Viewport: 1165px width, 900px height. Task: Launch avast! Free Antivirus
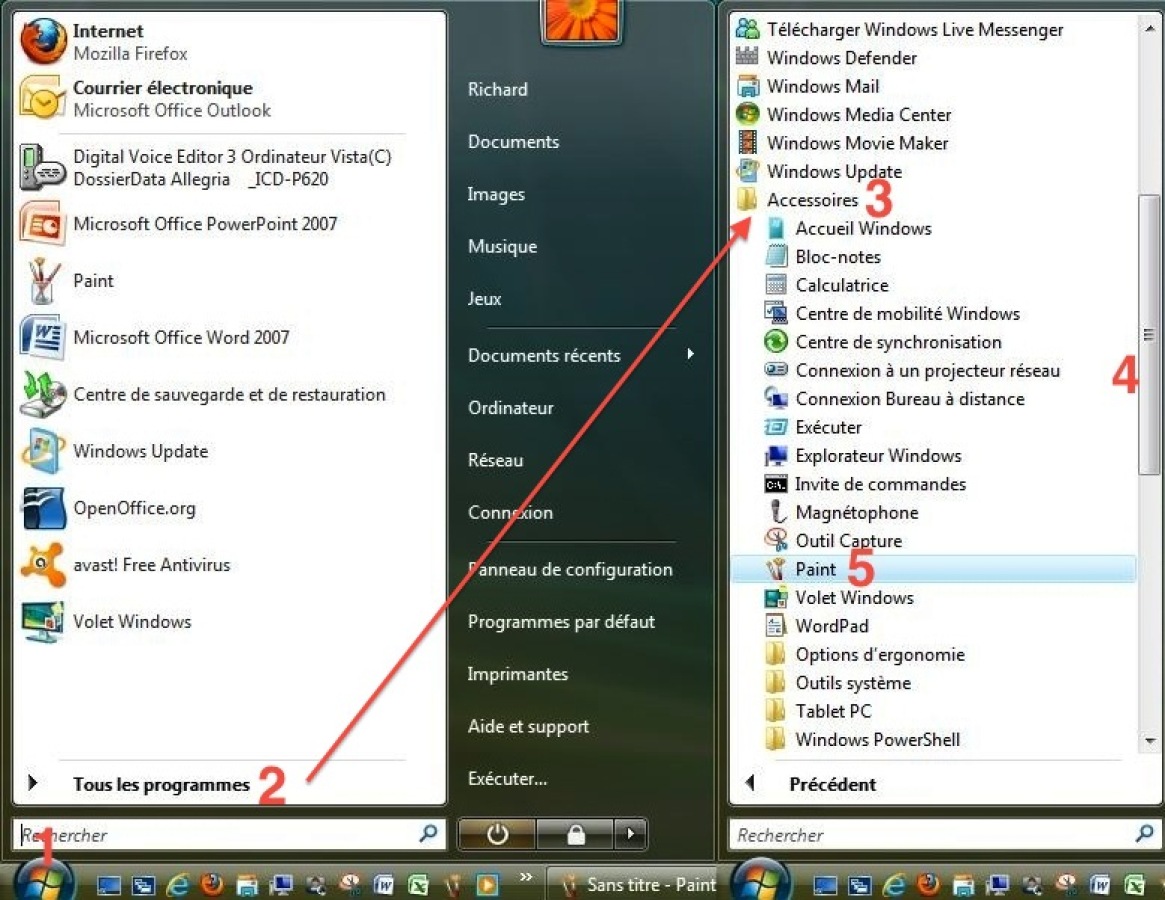pos(151,565)
